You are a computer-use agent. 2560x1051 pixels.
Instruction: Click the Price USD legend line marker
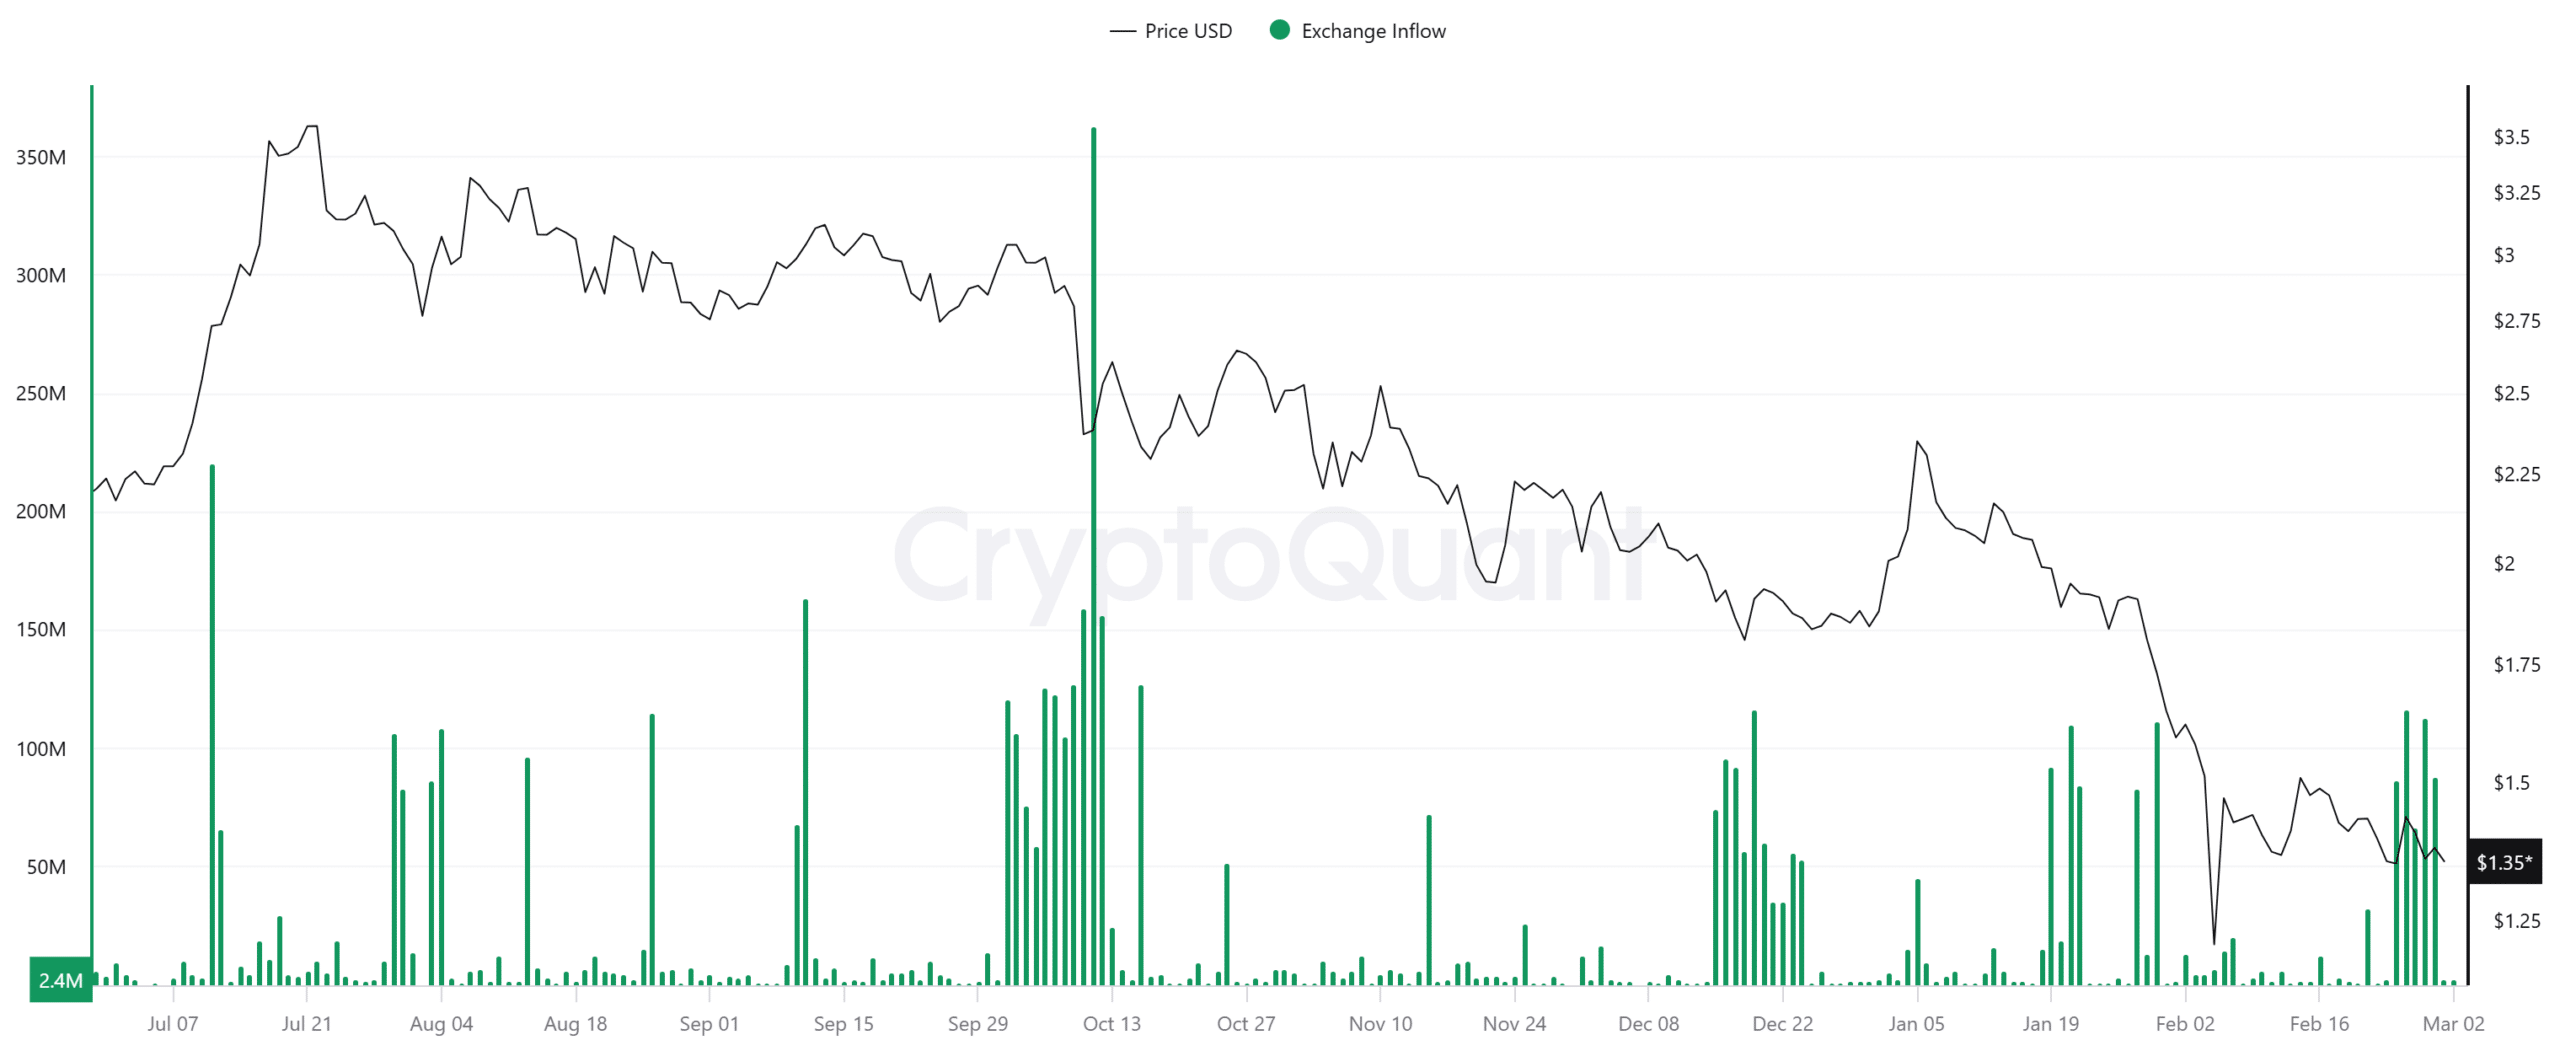click(x=1122, y=31)
